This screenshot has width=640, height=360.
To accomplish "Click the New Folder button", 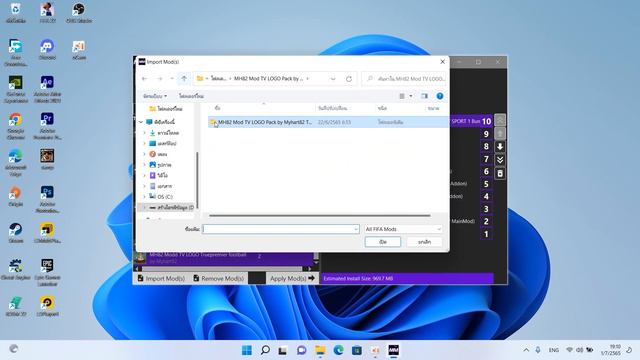I will [191, 96].
